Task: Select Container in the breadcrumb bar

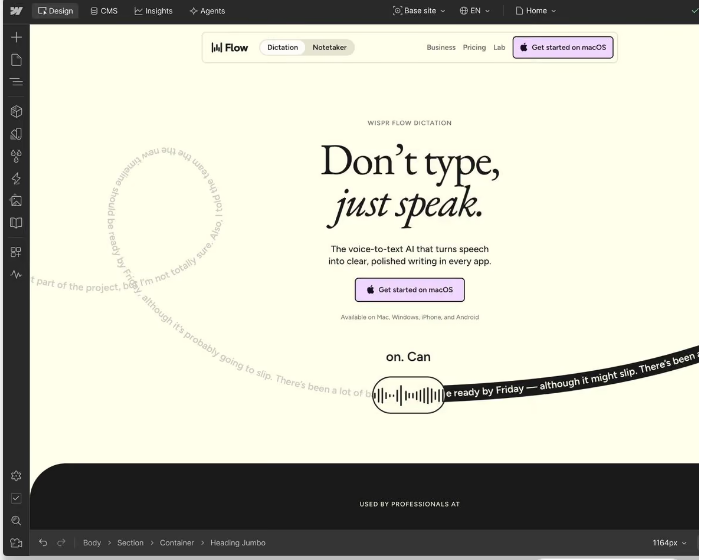Action: pos(177,543)
